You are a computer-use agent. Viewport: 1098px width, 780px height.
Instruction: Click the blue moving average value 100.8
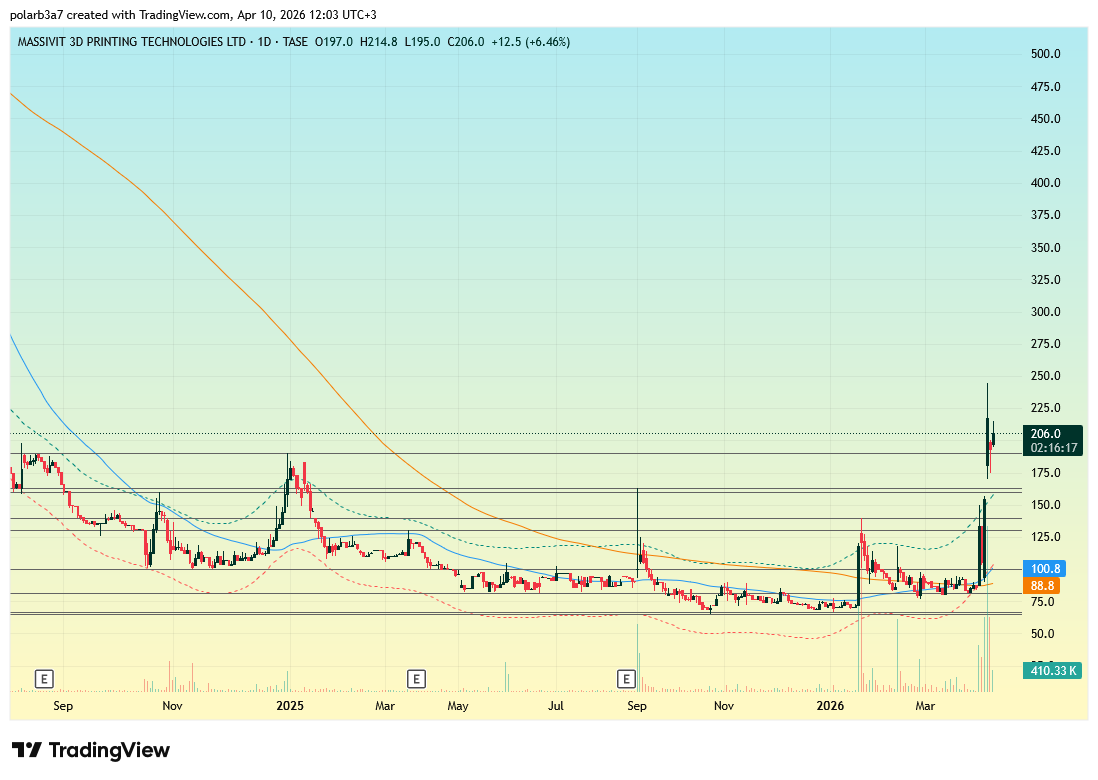pos(1045,569)
